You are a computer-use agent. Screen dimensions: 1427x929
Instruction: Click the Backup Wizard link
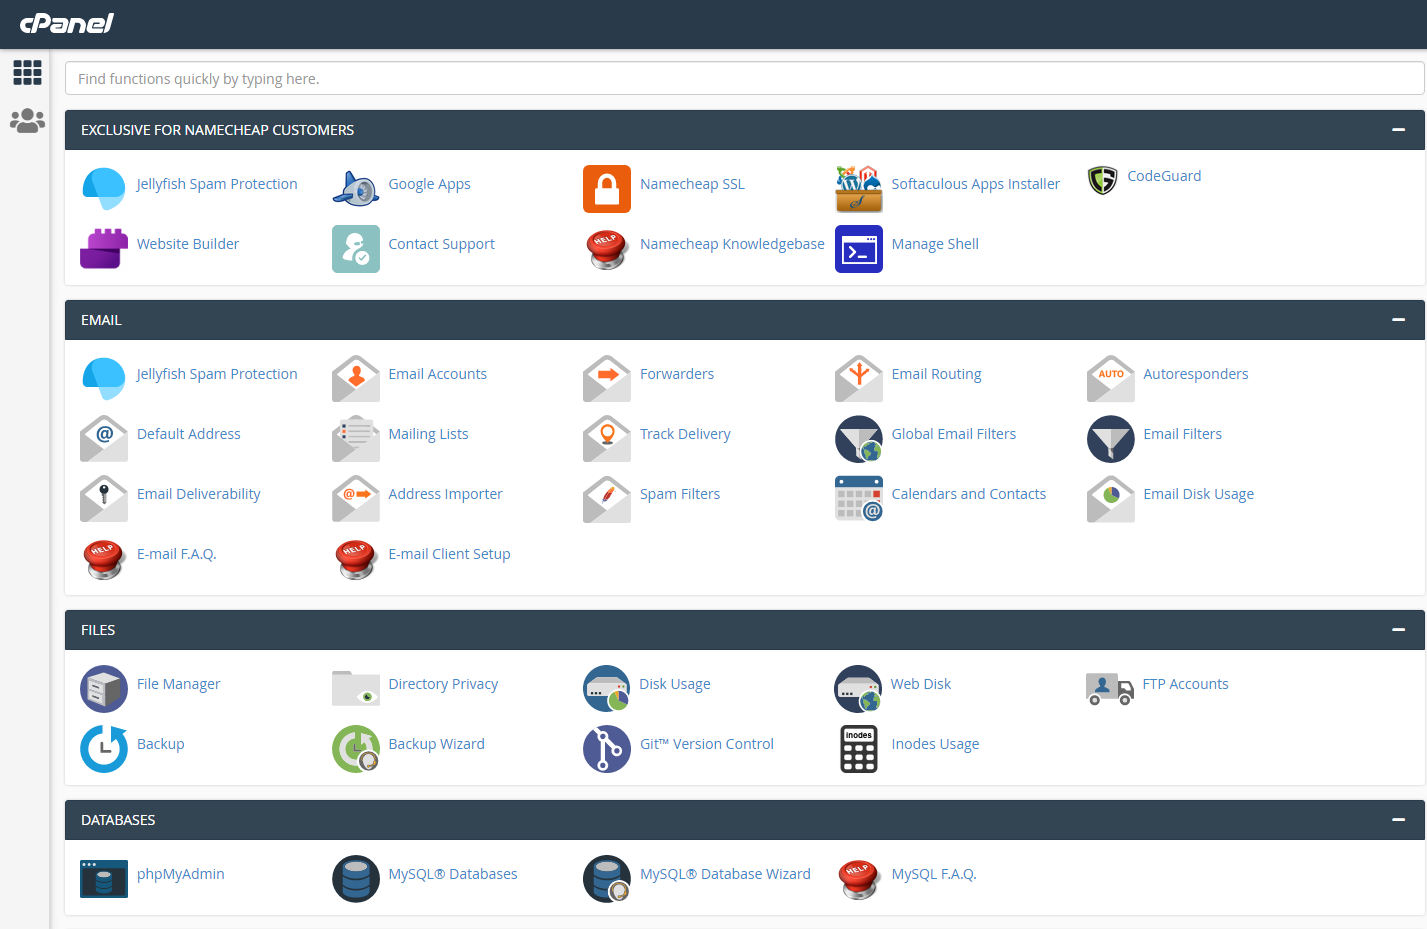(x=436, y=744)
